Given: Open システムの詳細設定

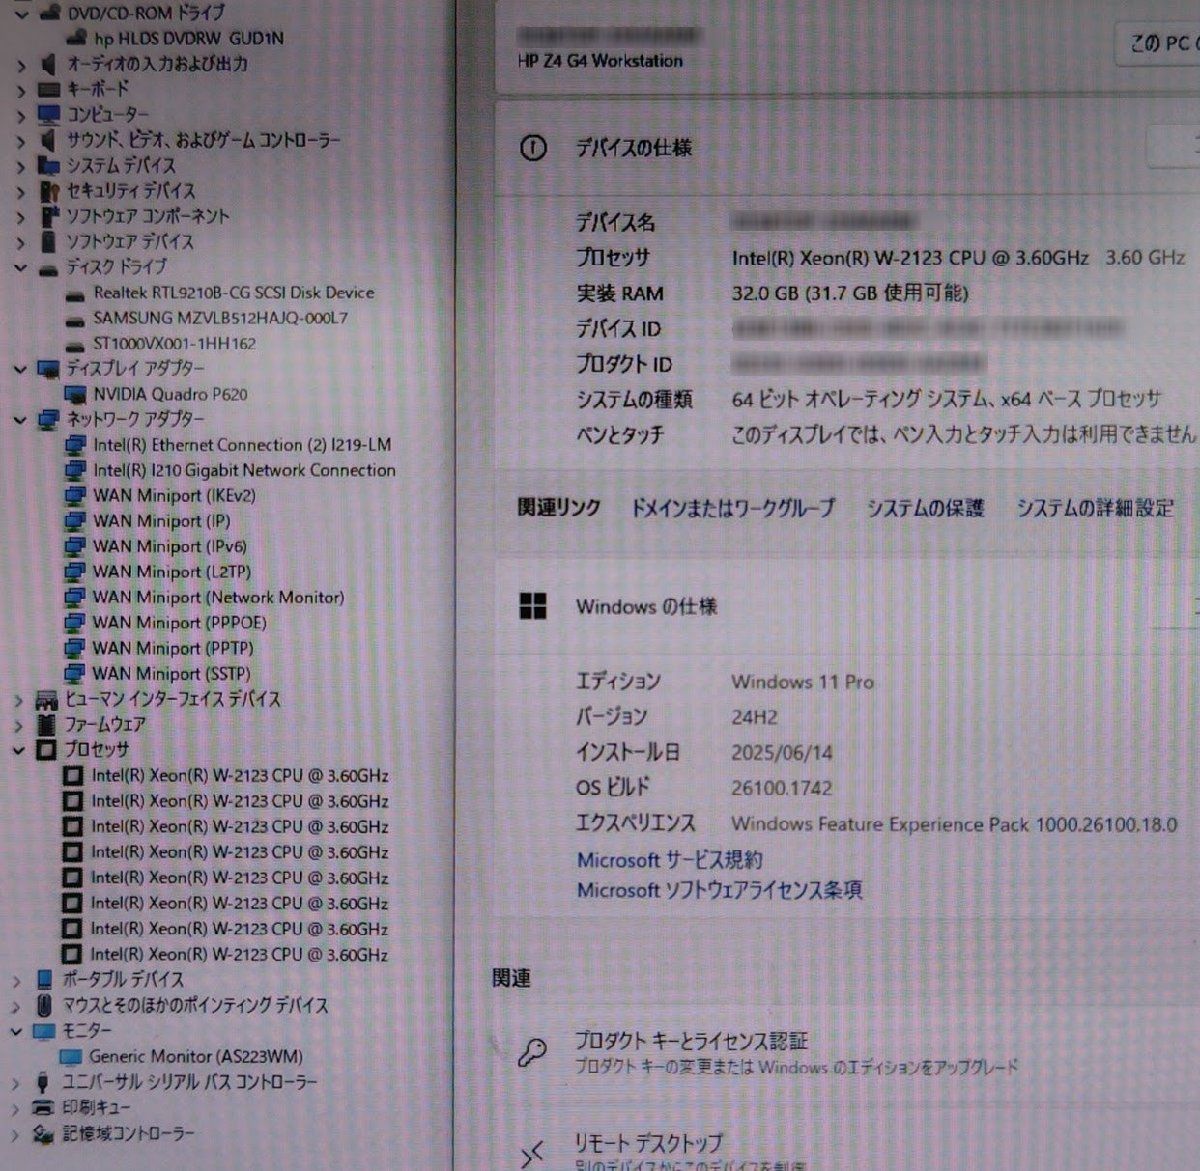Looking at the screenshot, I should coord(1096,509).
